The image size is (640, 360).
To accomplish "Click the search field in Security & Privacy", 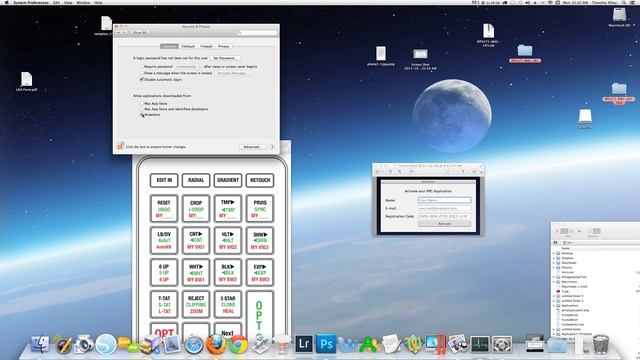I will 258,32.
